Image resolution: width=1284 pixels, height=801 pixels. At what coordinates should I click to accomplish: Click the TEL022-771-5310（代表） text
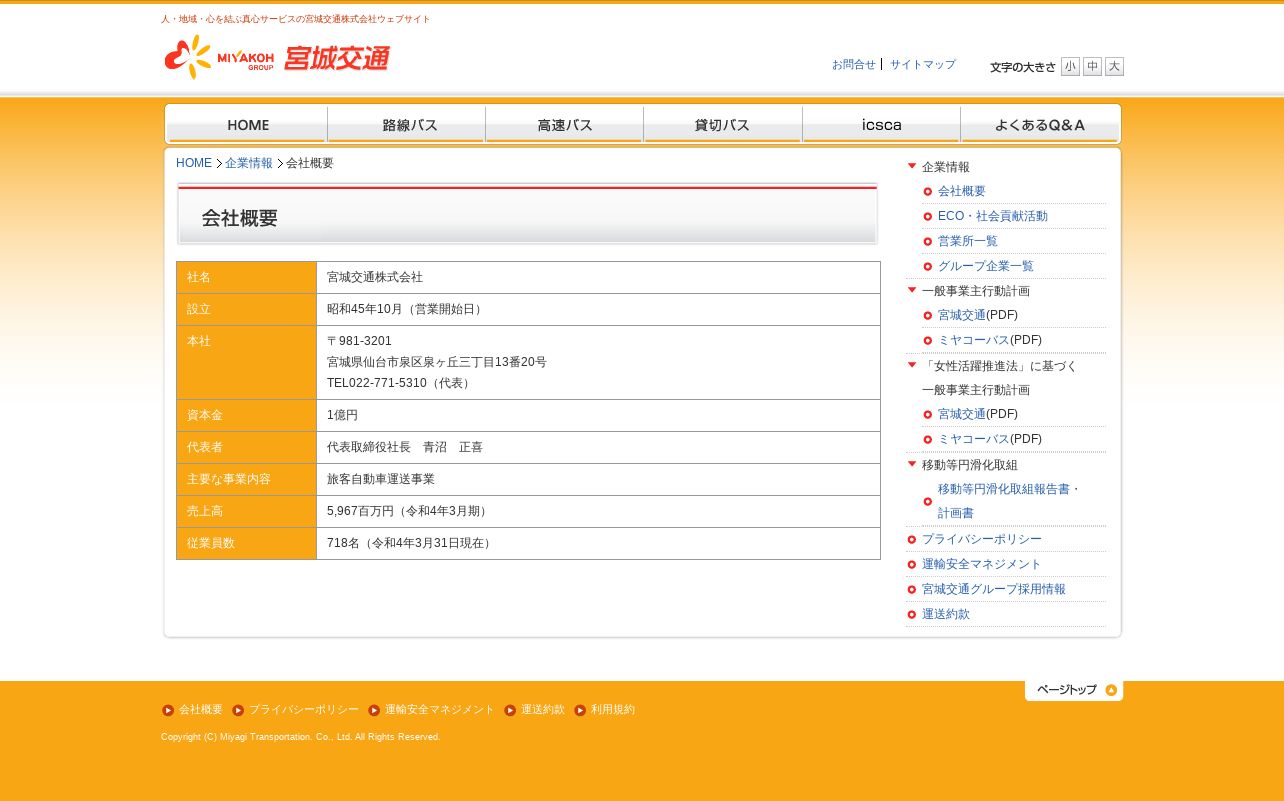click(400, 383)
